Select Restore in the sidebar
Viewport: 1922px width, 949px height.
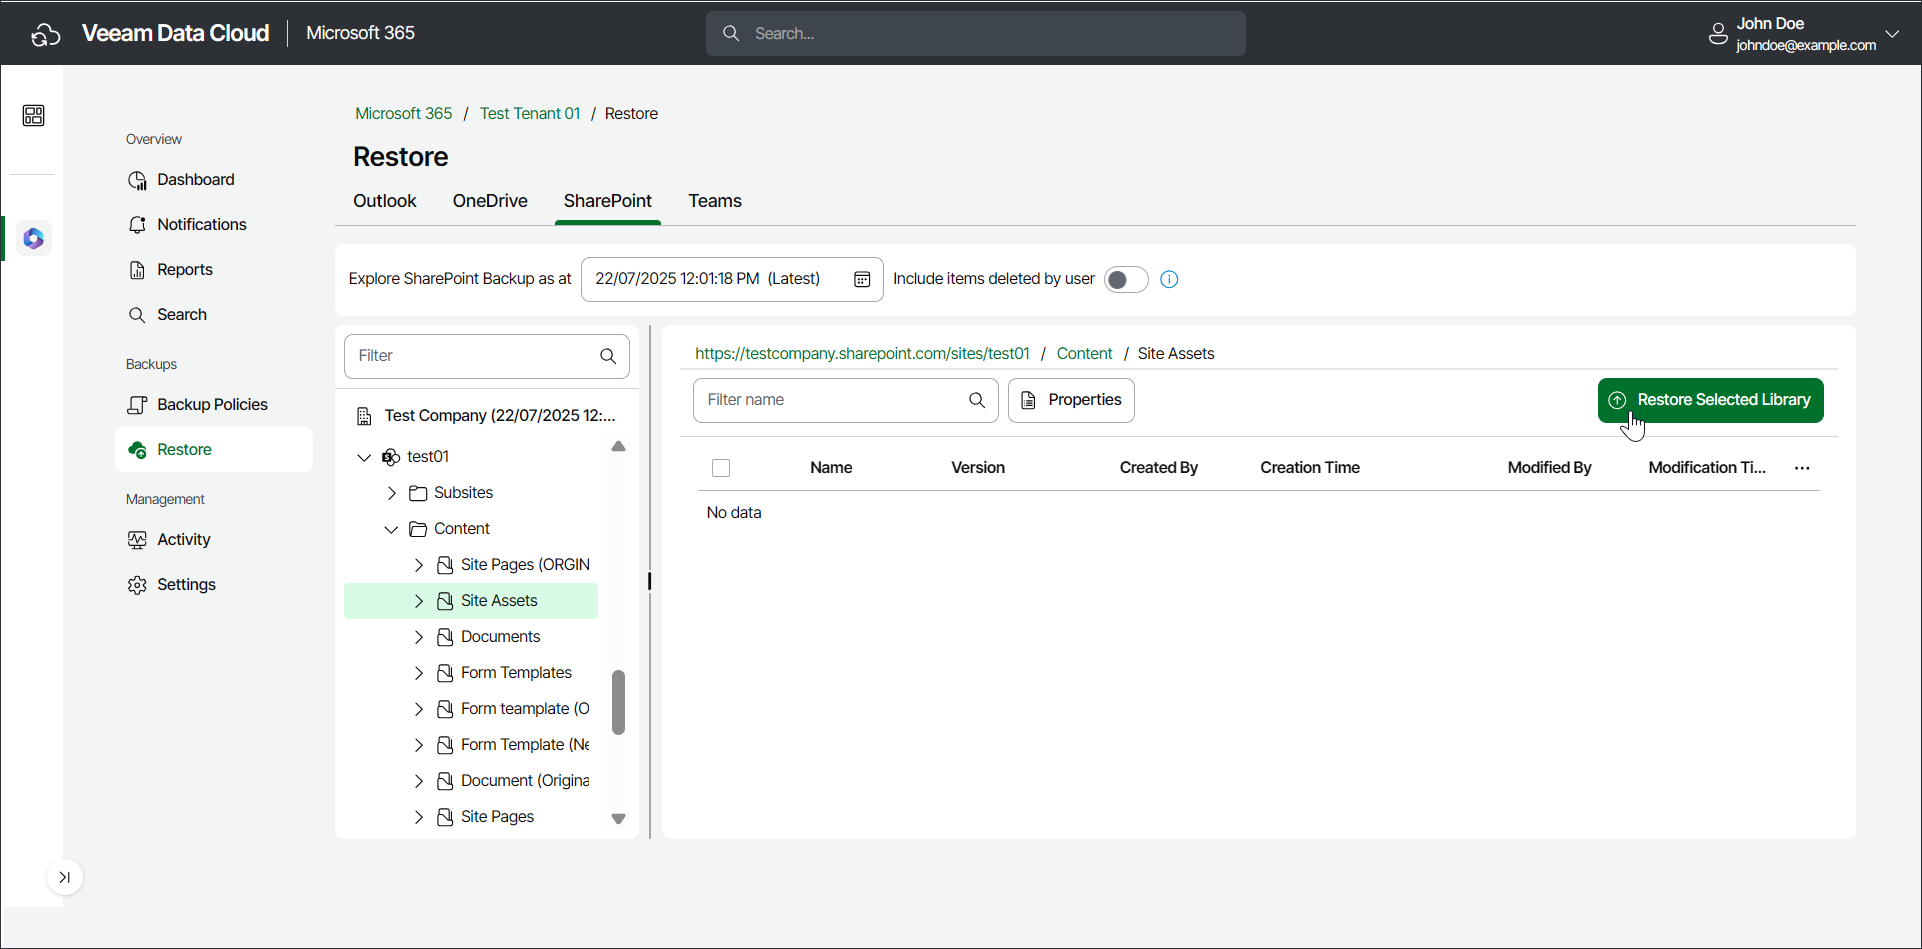tap(214, 450)
